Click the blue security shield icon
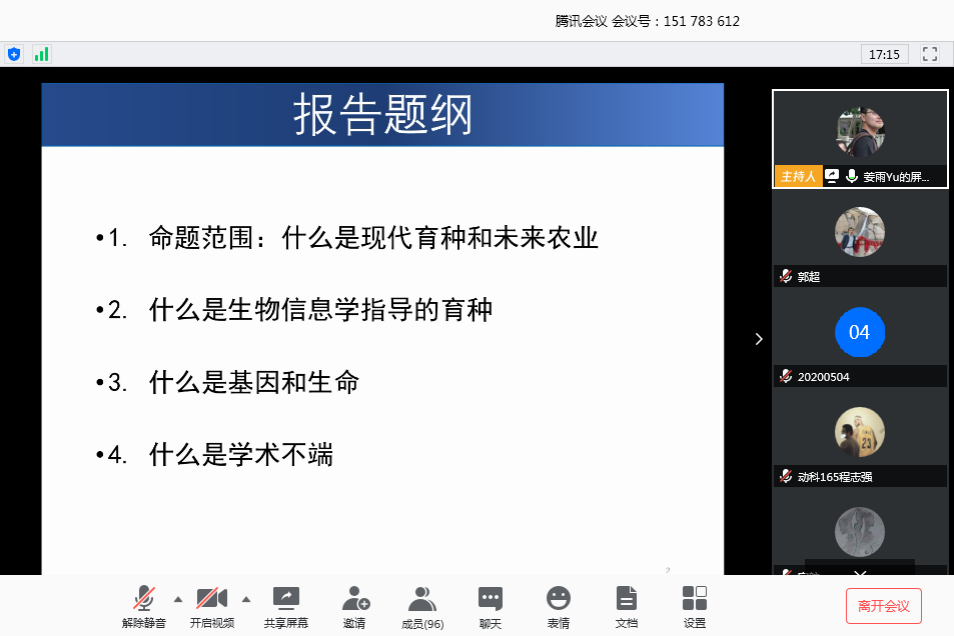 coord(13,53)
